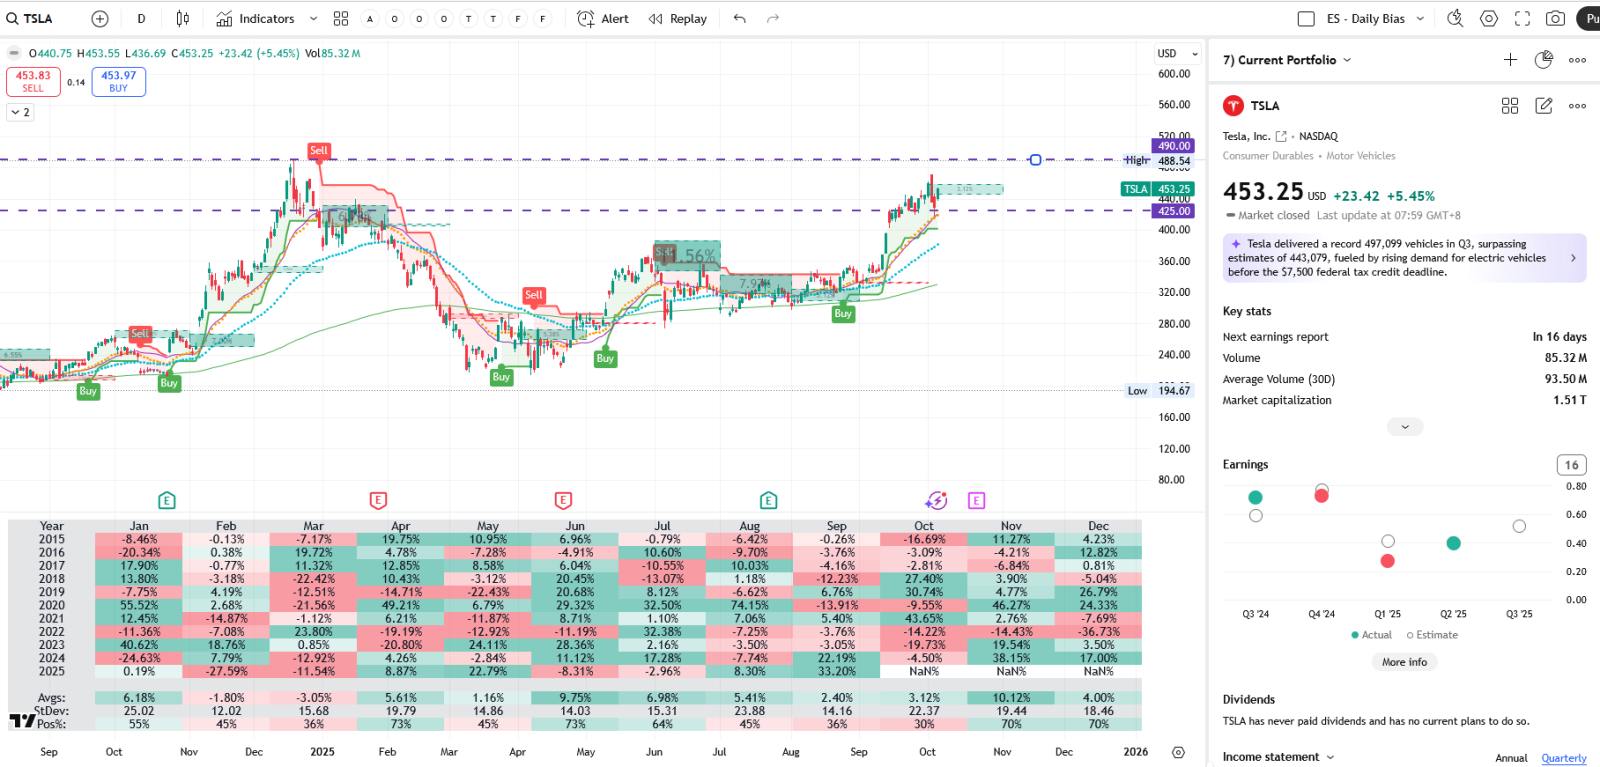Start Bar Replay mode
1600x767 pixels.
(x=677, y=19)
